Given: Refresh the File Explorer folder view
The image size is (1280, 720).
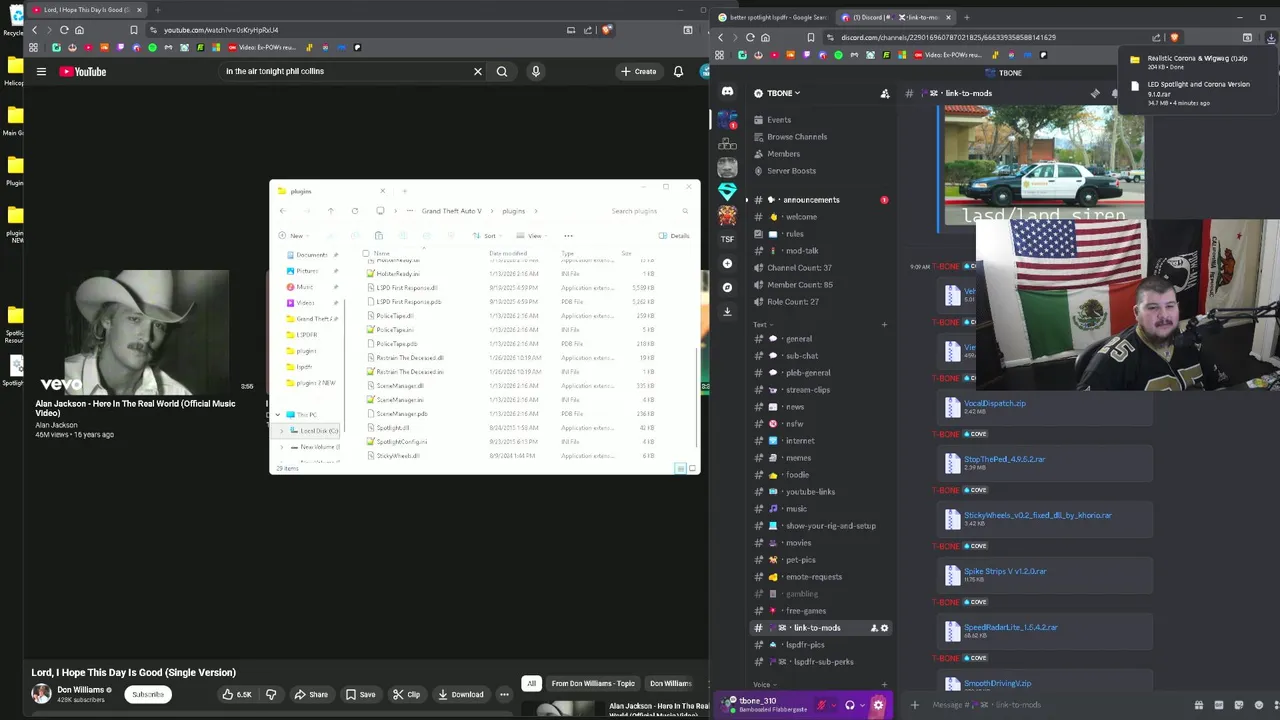Looking at the screenshot, I should coord(354,211).
